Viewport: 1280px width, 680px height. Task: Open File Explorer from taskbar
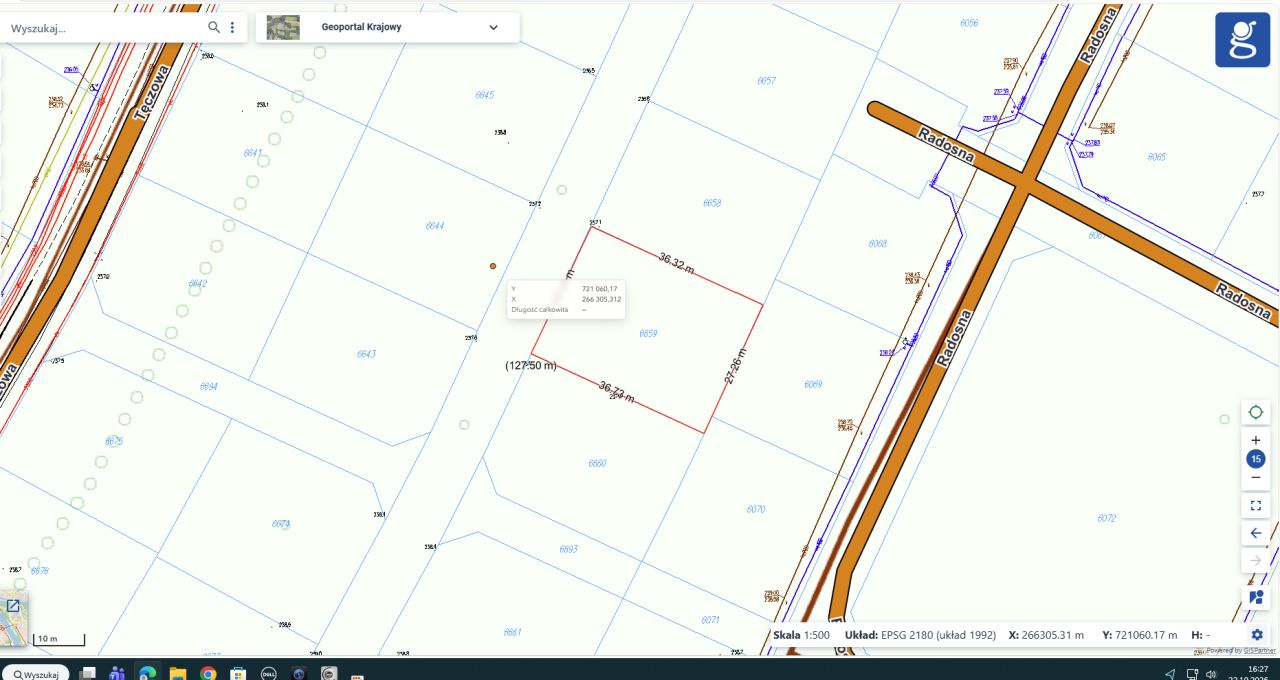(178, 674)
